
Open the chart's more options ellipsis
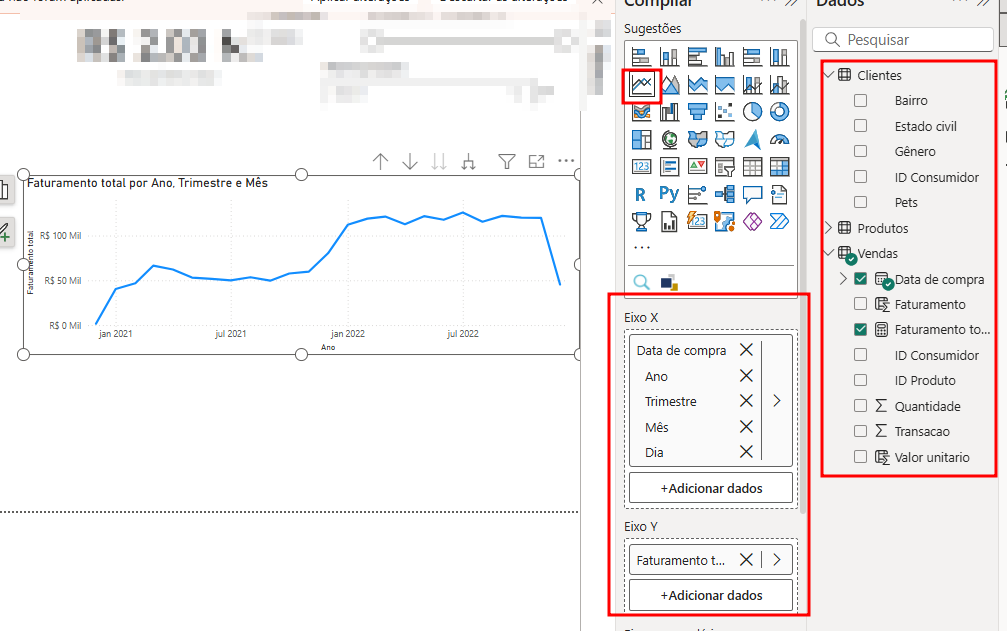pos(566,161)
